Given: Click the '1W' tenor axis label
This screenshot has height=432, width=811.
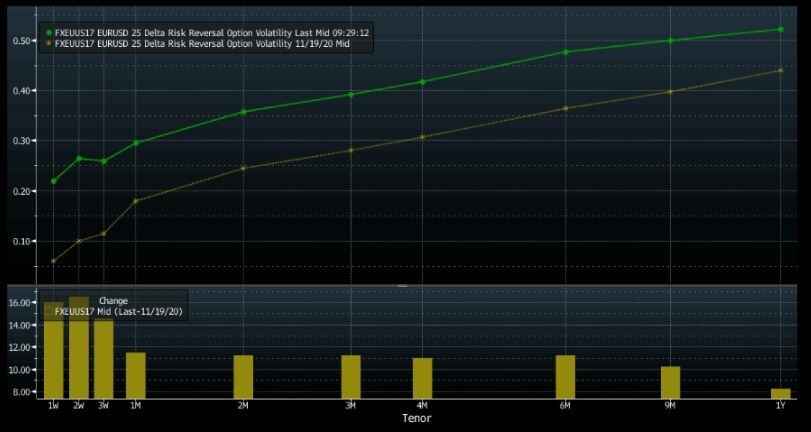Looking at the screenshot, I should [x=53, y=406].
